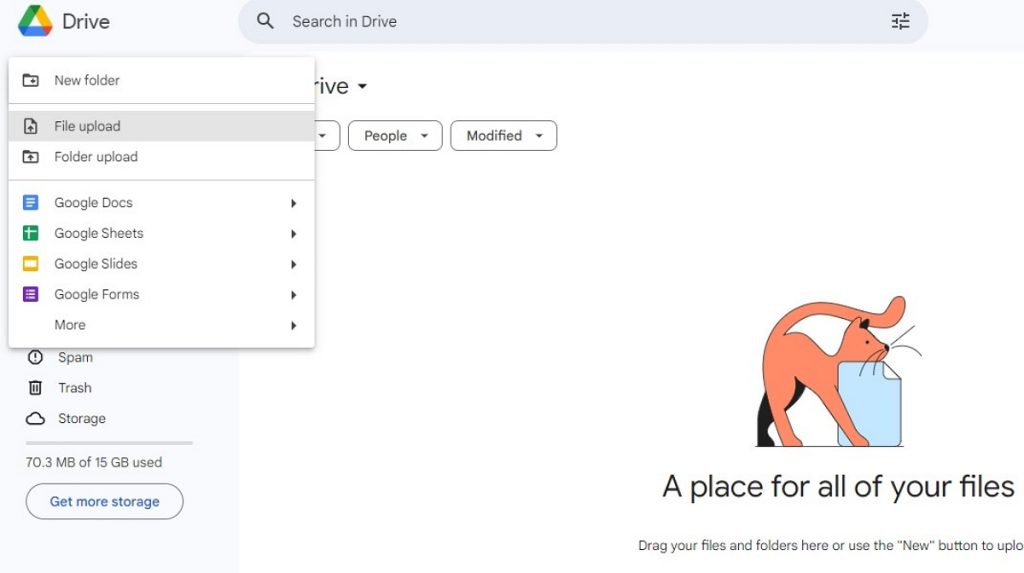
Task: Expand the Google Sheets submenu arrow
Action: (x=293, y=234)
